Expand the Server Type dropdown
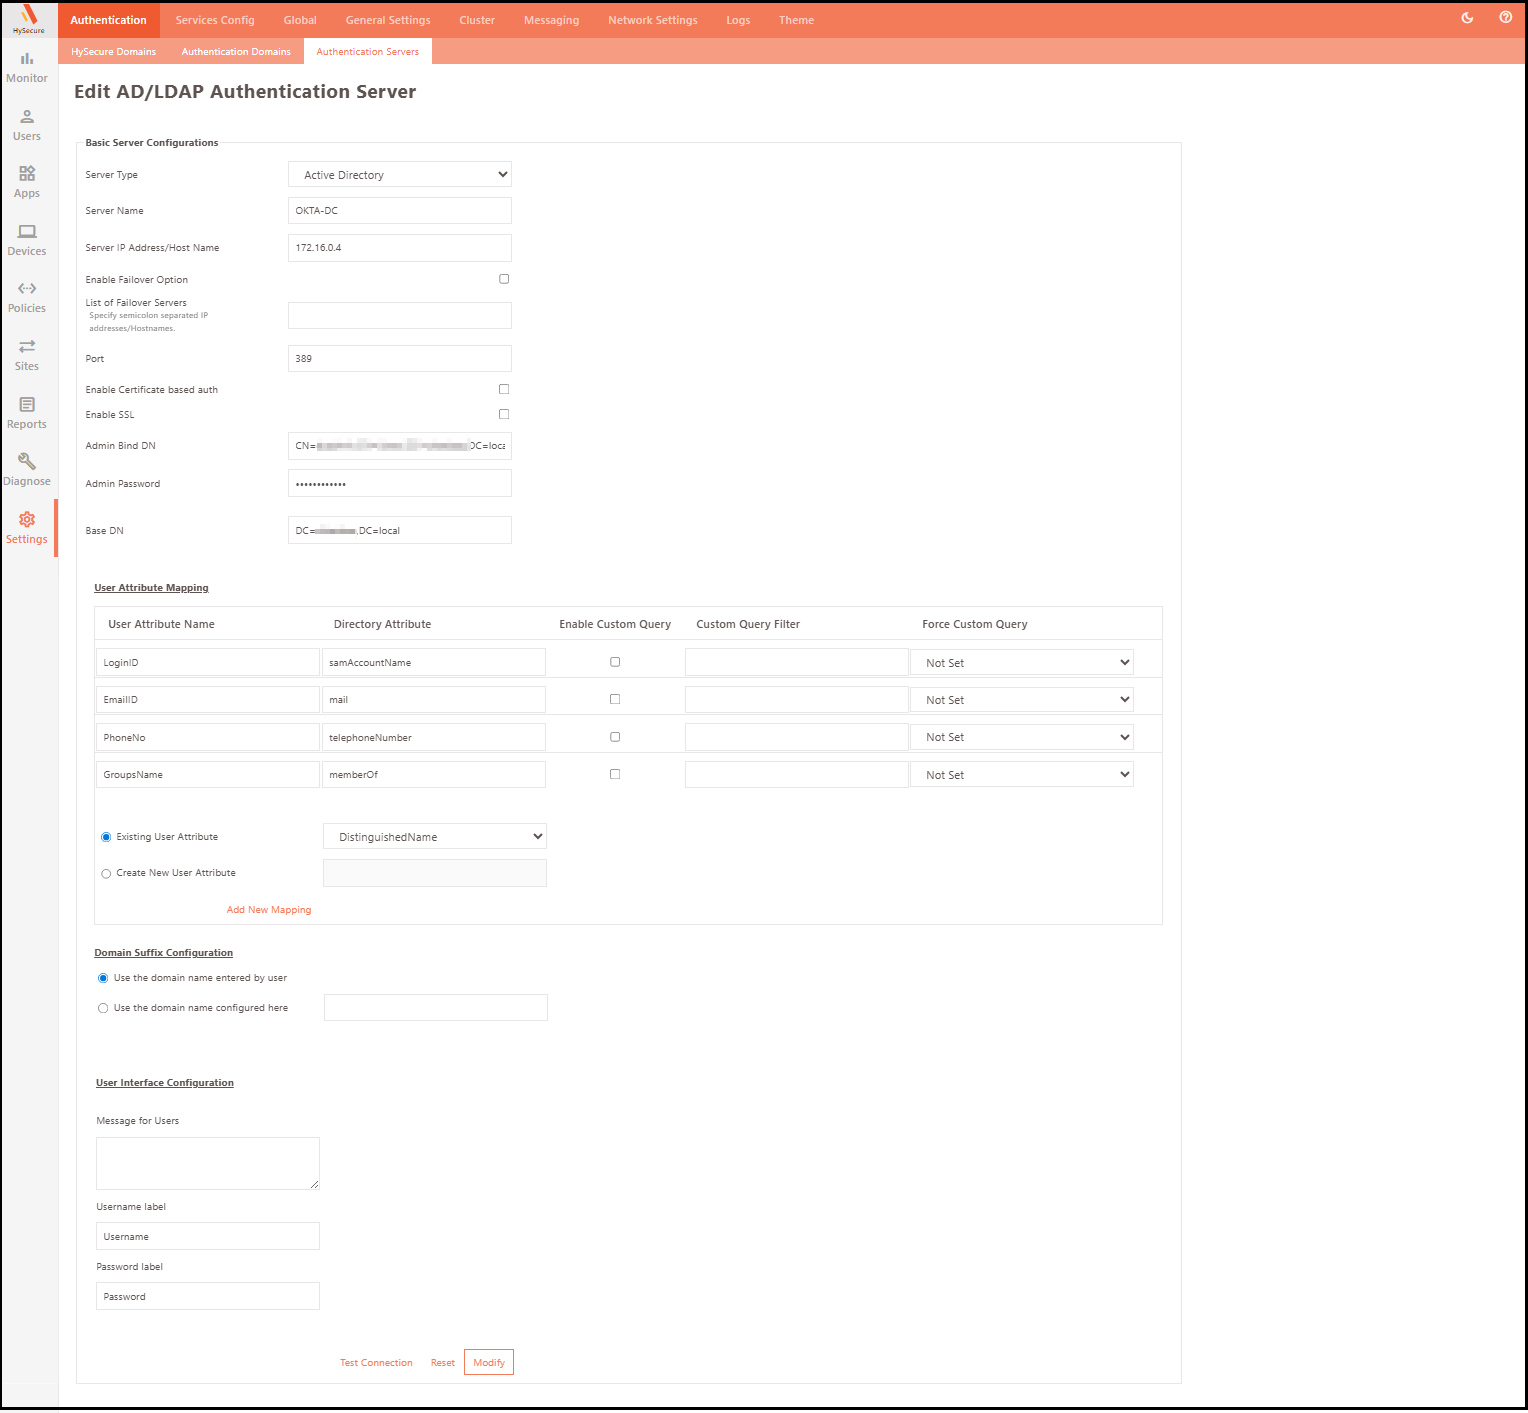 [400, 175]
